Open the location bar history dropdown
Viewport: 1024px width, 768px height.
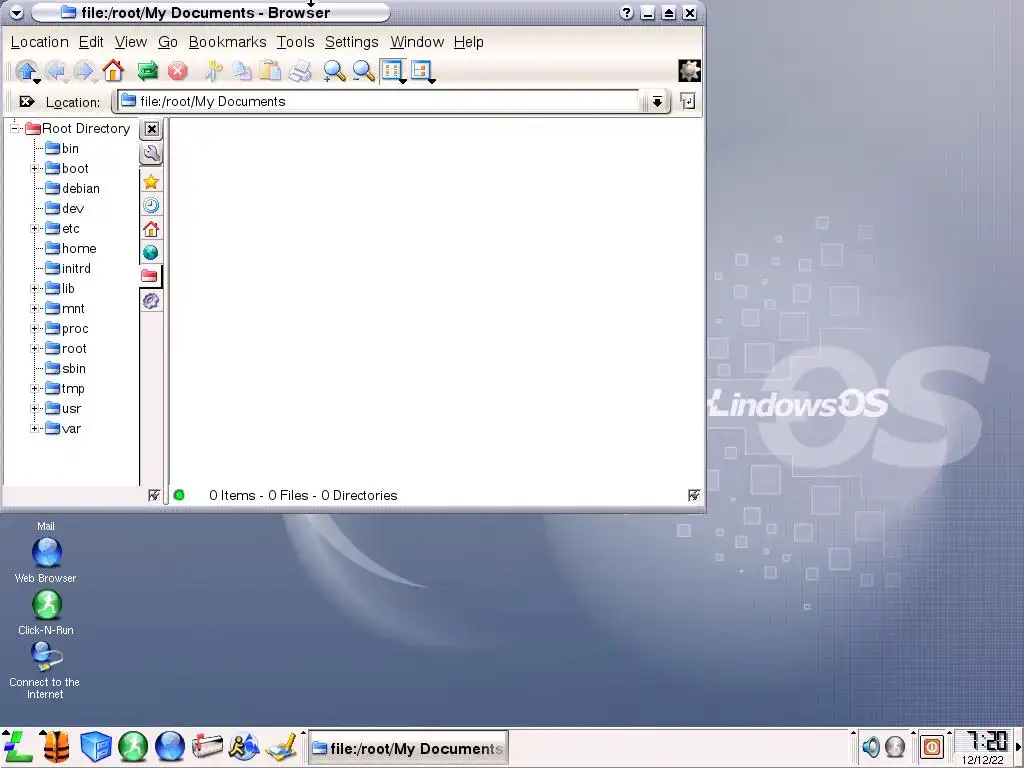click(x=656, y=102)
